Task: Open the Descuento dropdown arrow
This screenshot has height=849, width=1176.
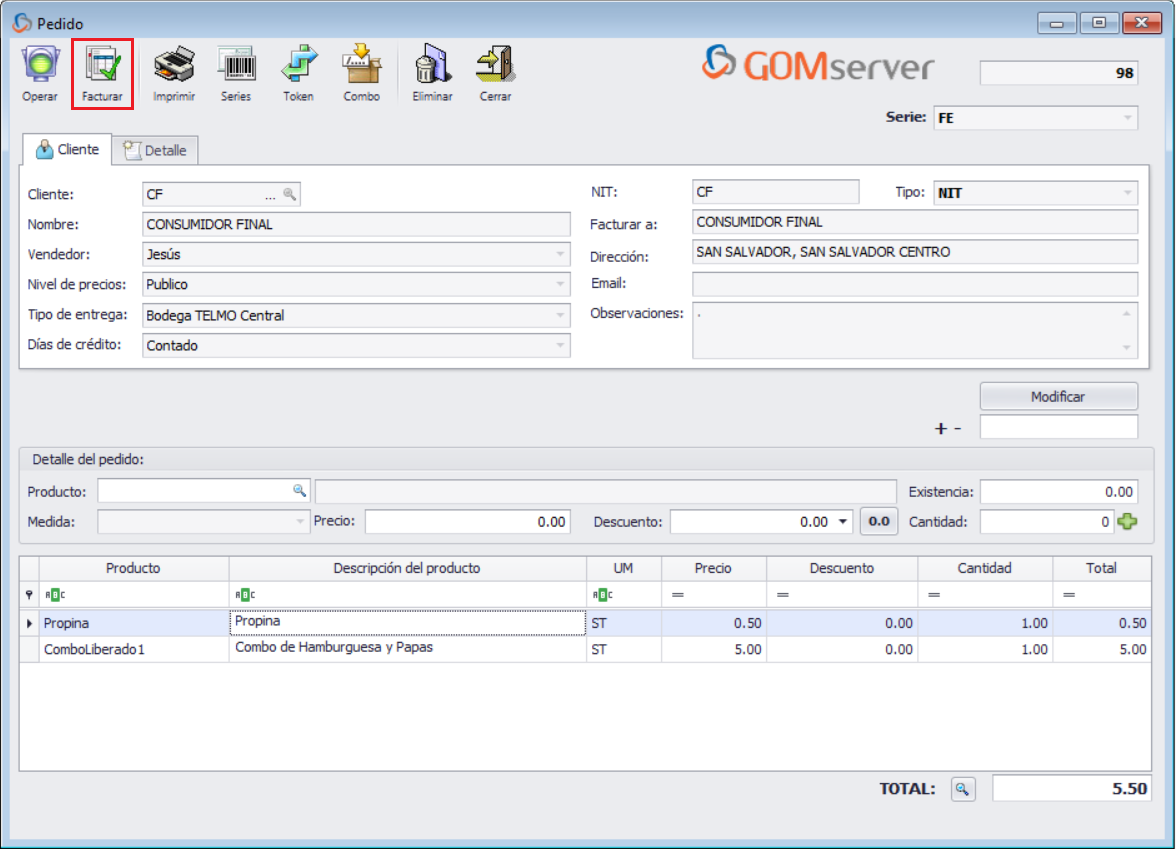Action: (x=842, y=521)
